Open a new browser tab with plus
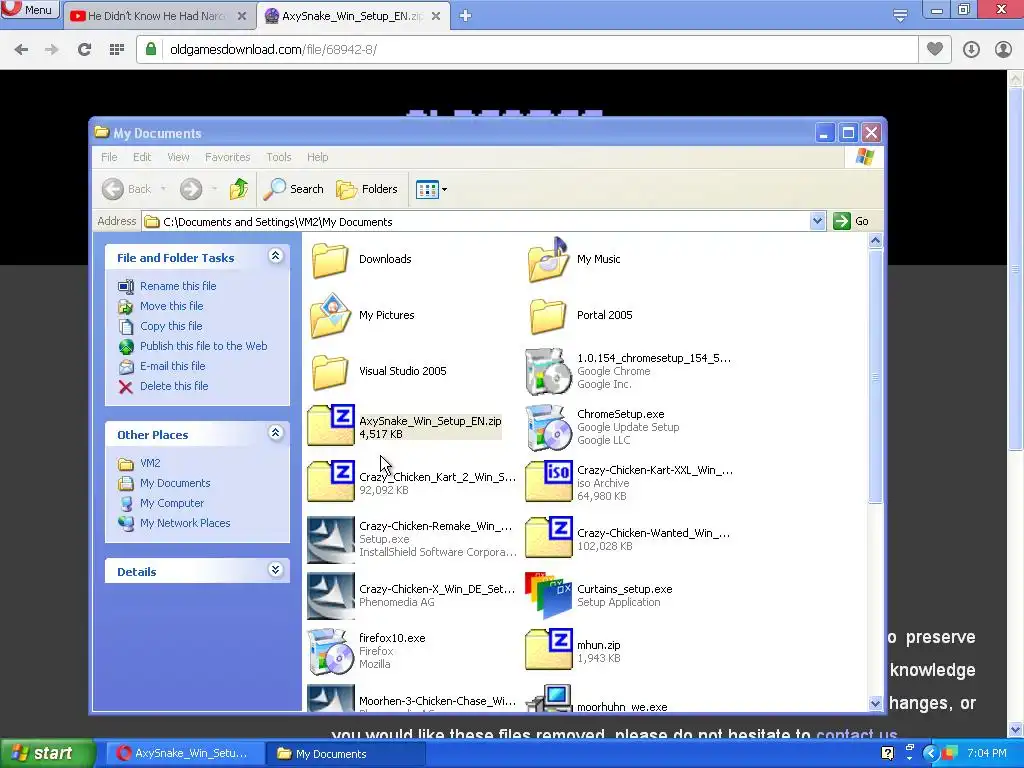Image resolution: width=1024 pixels, height=768 pixels. [465, 16]
